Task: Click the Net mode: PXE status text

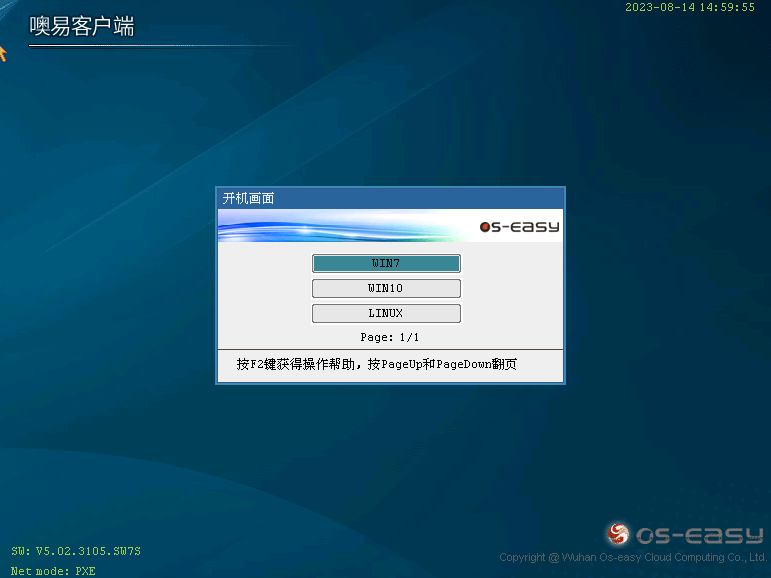Action: coord(53,571)
